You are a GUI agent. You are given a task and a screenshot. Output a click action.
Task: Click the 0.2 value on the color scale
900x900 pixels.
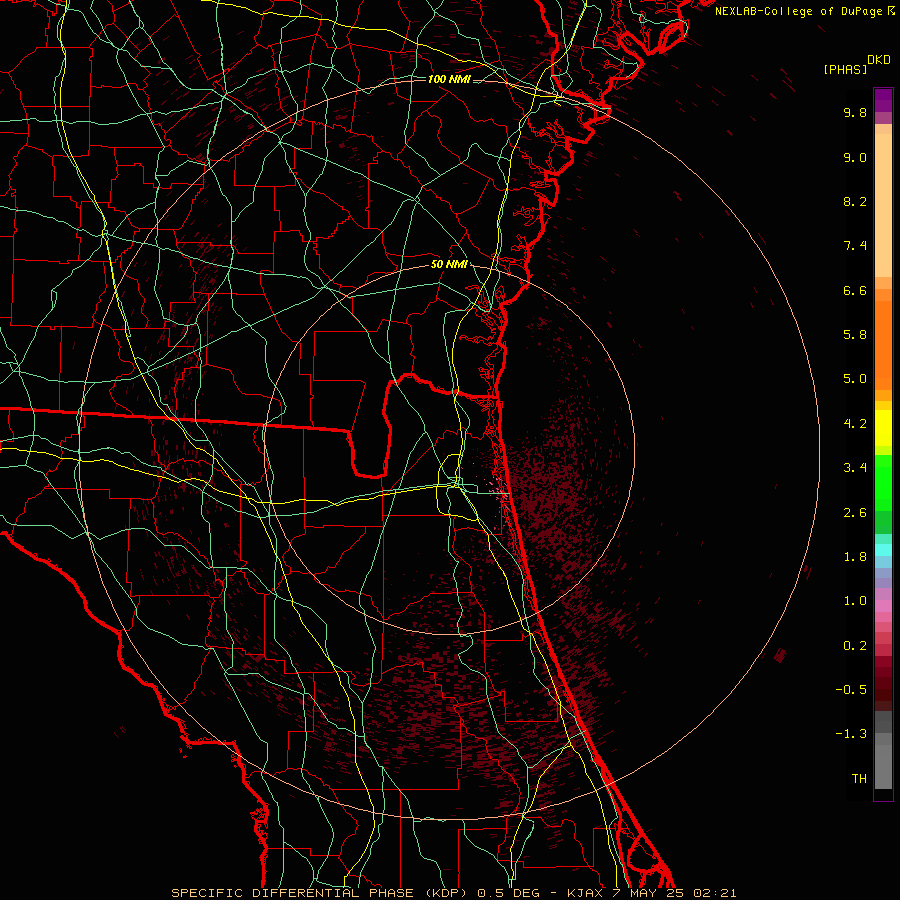[855, 646]
